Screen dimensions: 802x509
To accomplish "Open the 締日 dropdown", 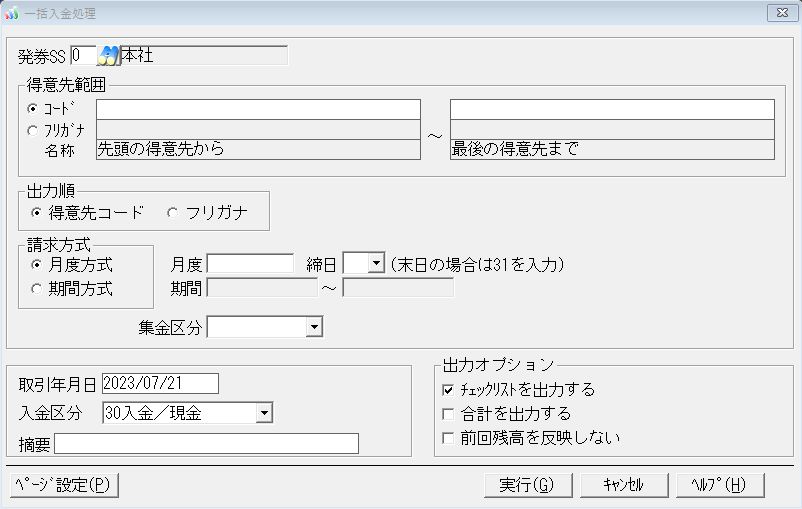I will (x=376, y=264).
